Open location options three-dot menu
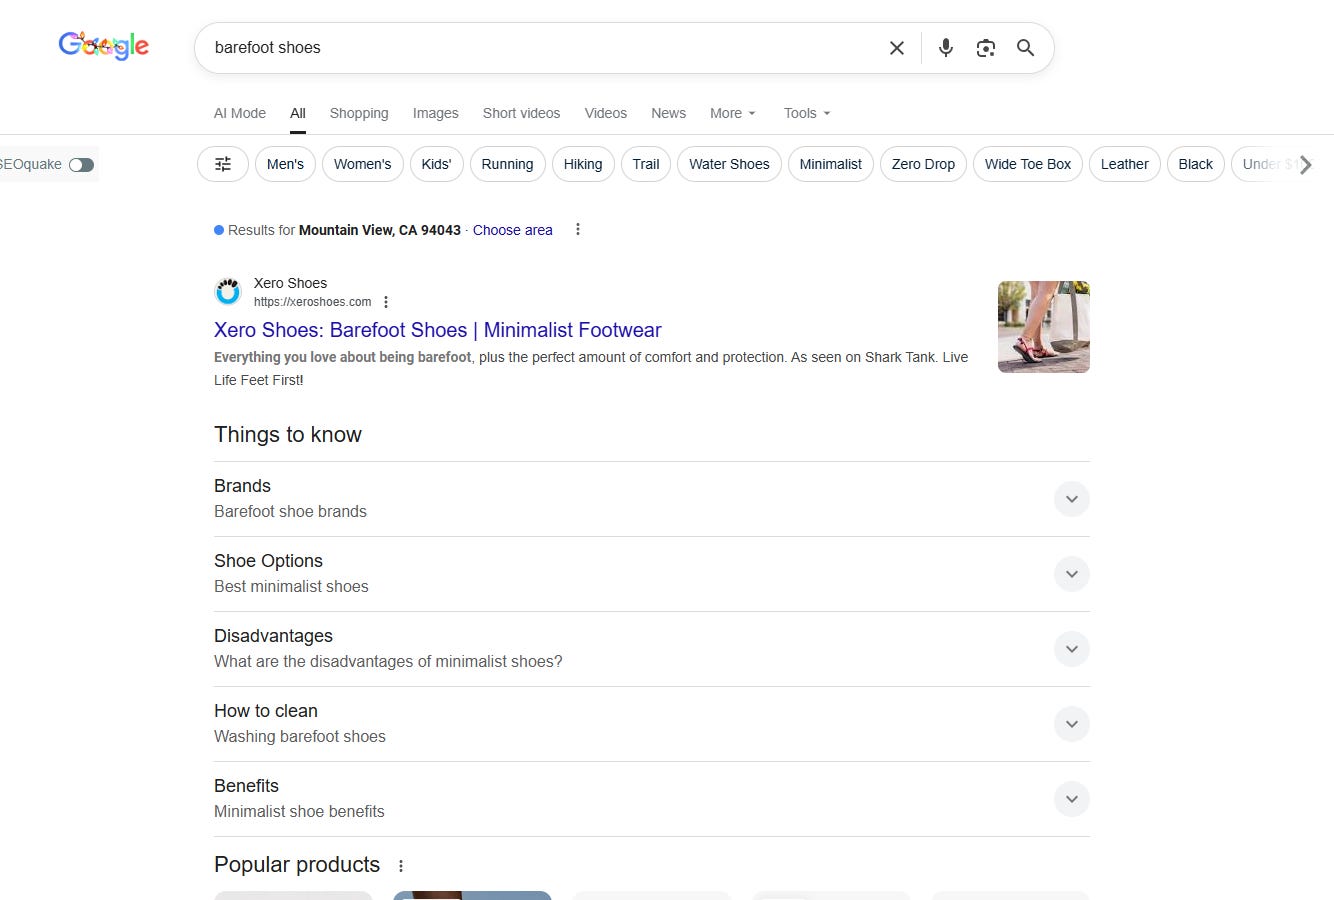Image resolution: width=1334 pixels, height=900 pixels. click(x=577, y=230)
